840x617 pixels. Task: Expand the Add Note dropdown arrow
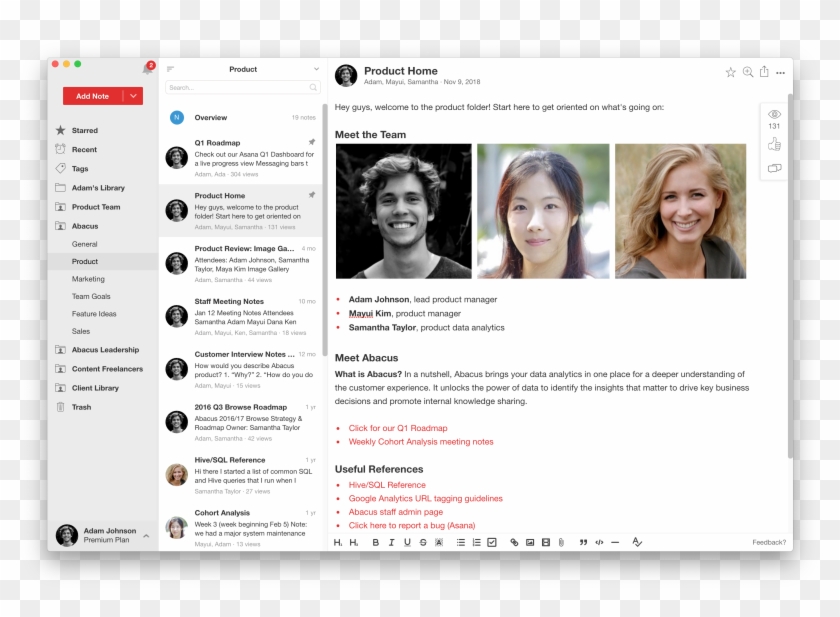(134, 96)
